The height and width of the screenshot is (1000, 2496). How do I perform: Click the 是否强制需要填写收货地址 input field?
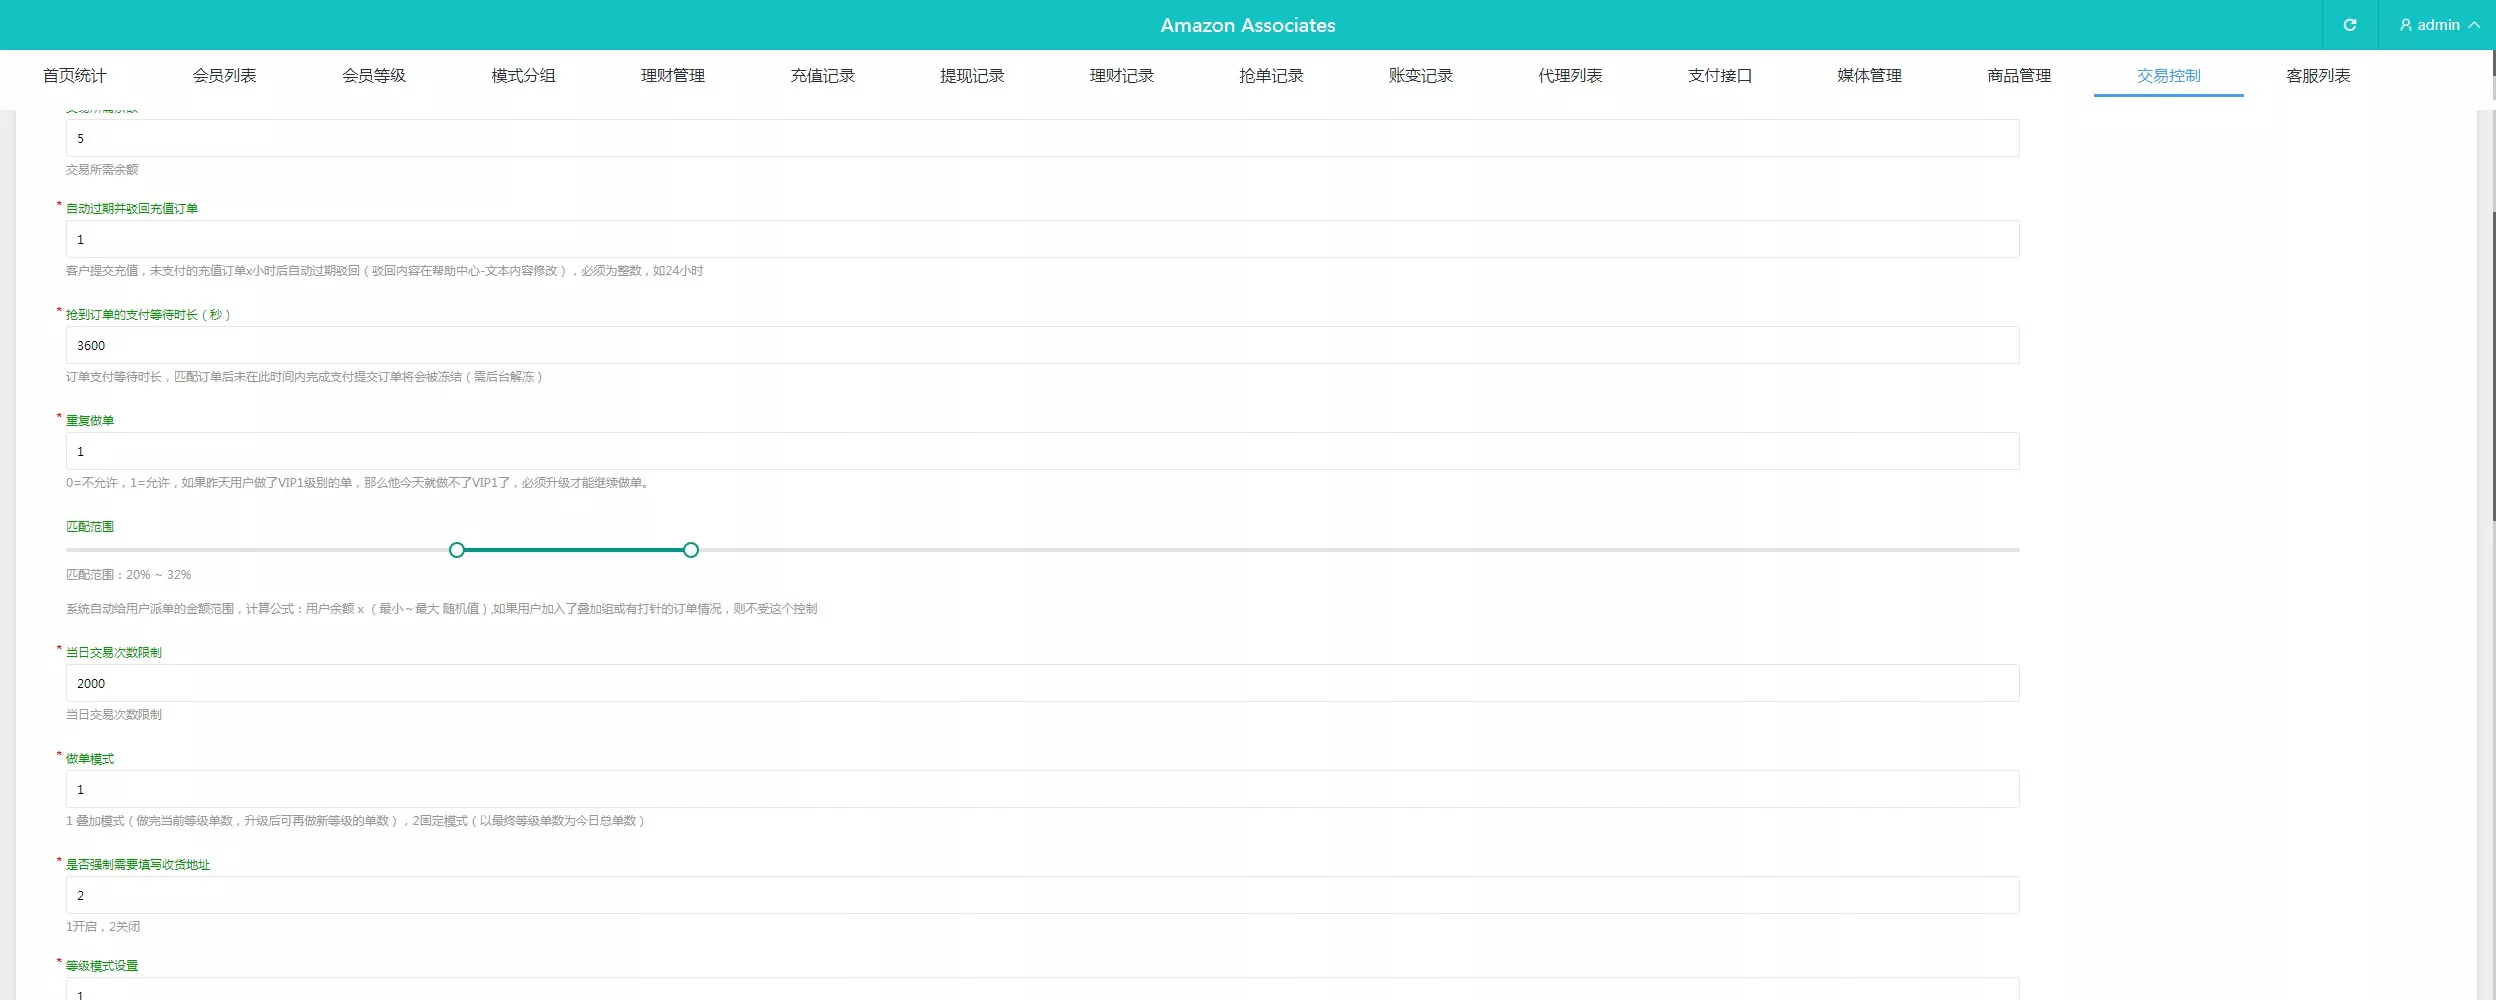tap(1042, 896)
